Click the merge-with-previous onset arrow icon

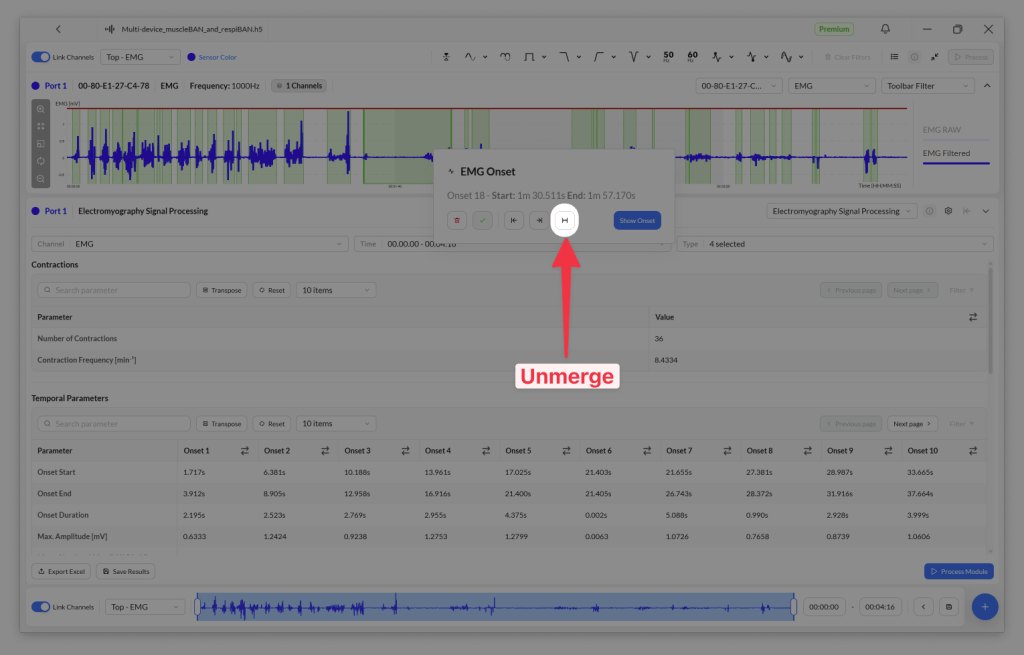[514, 220]
